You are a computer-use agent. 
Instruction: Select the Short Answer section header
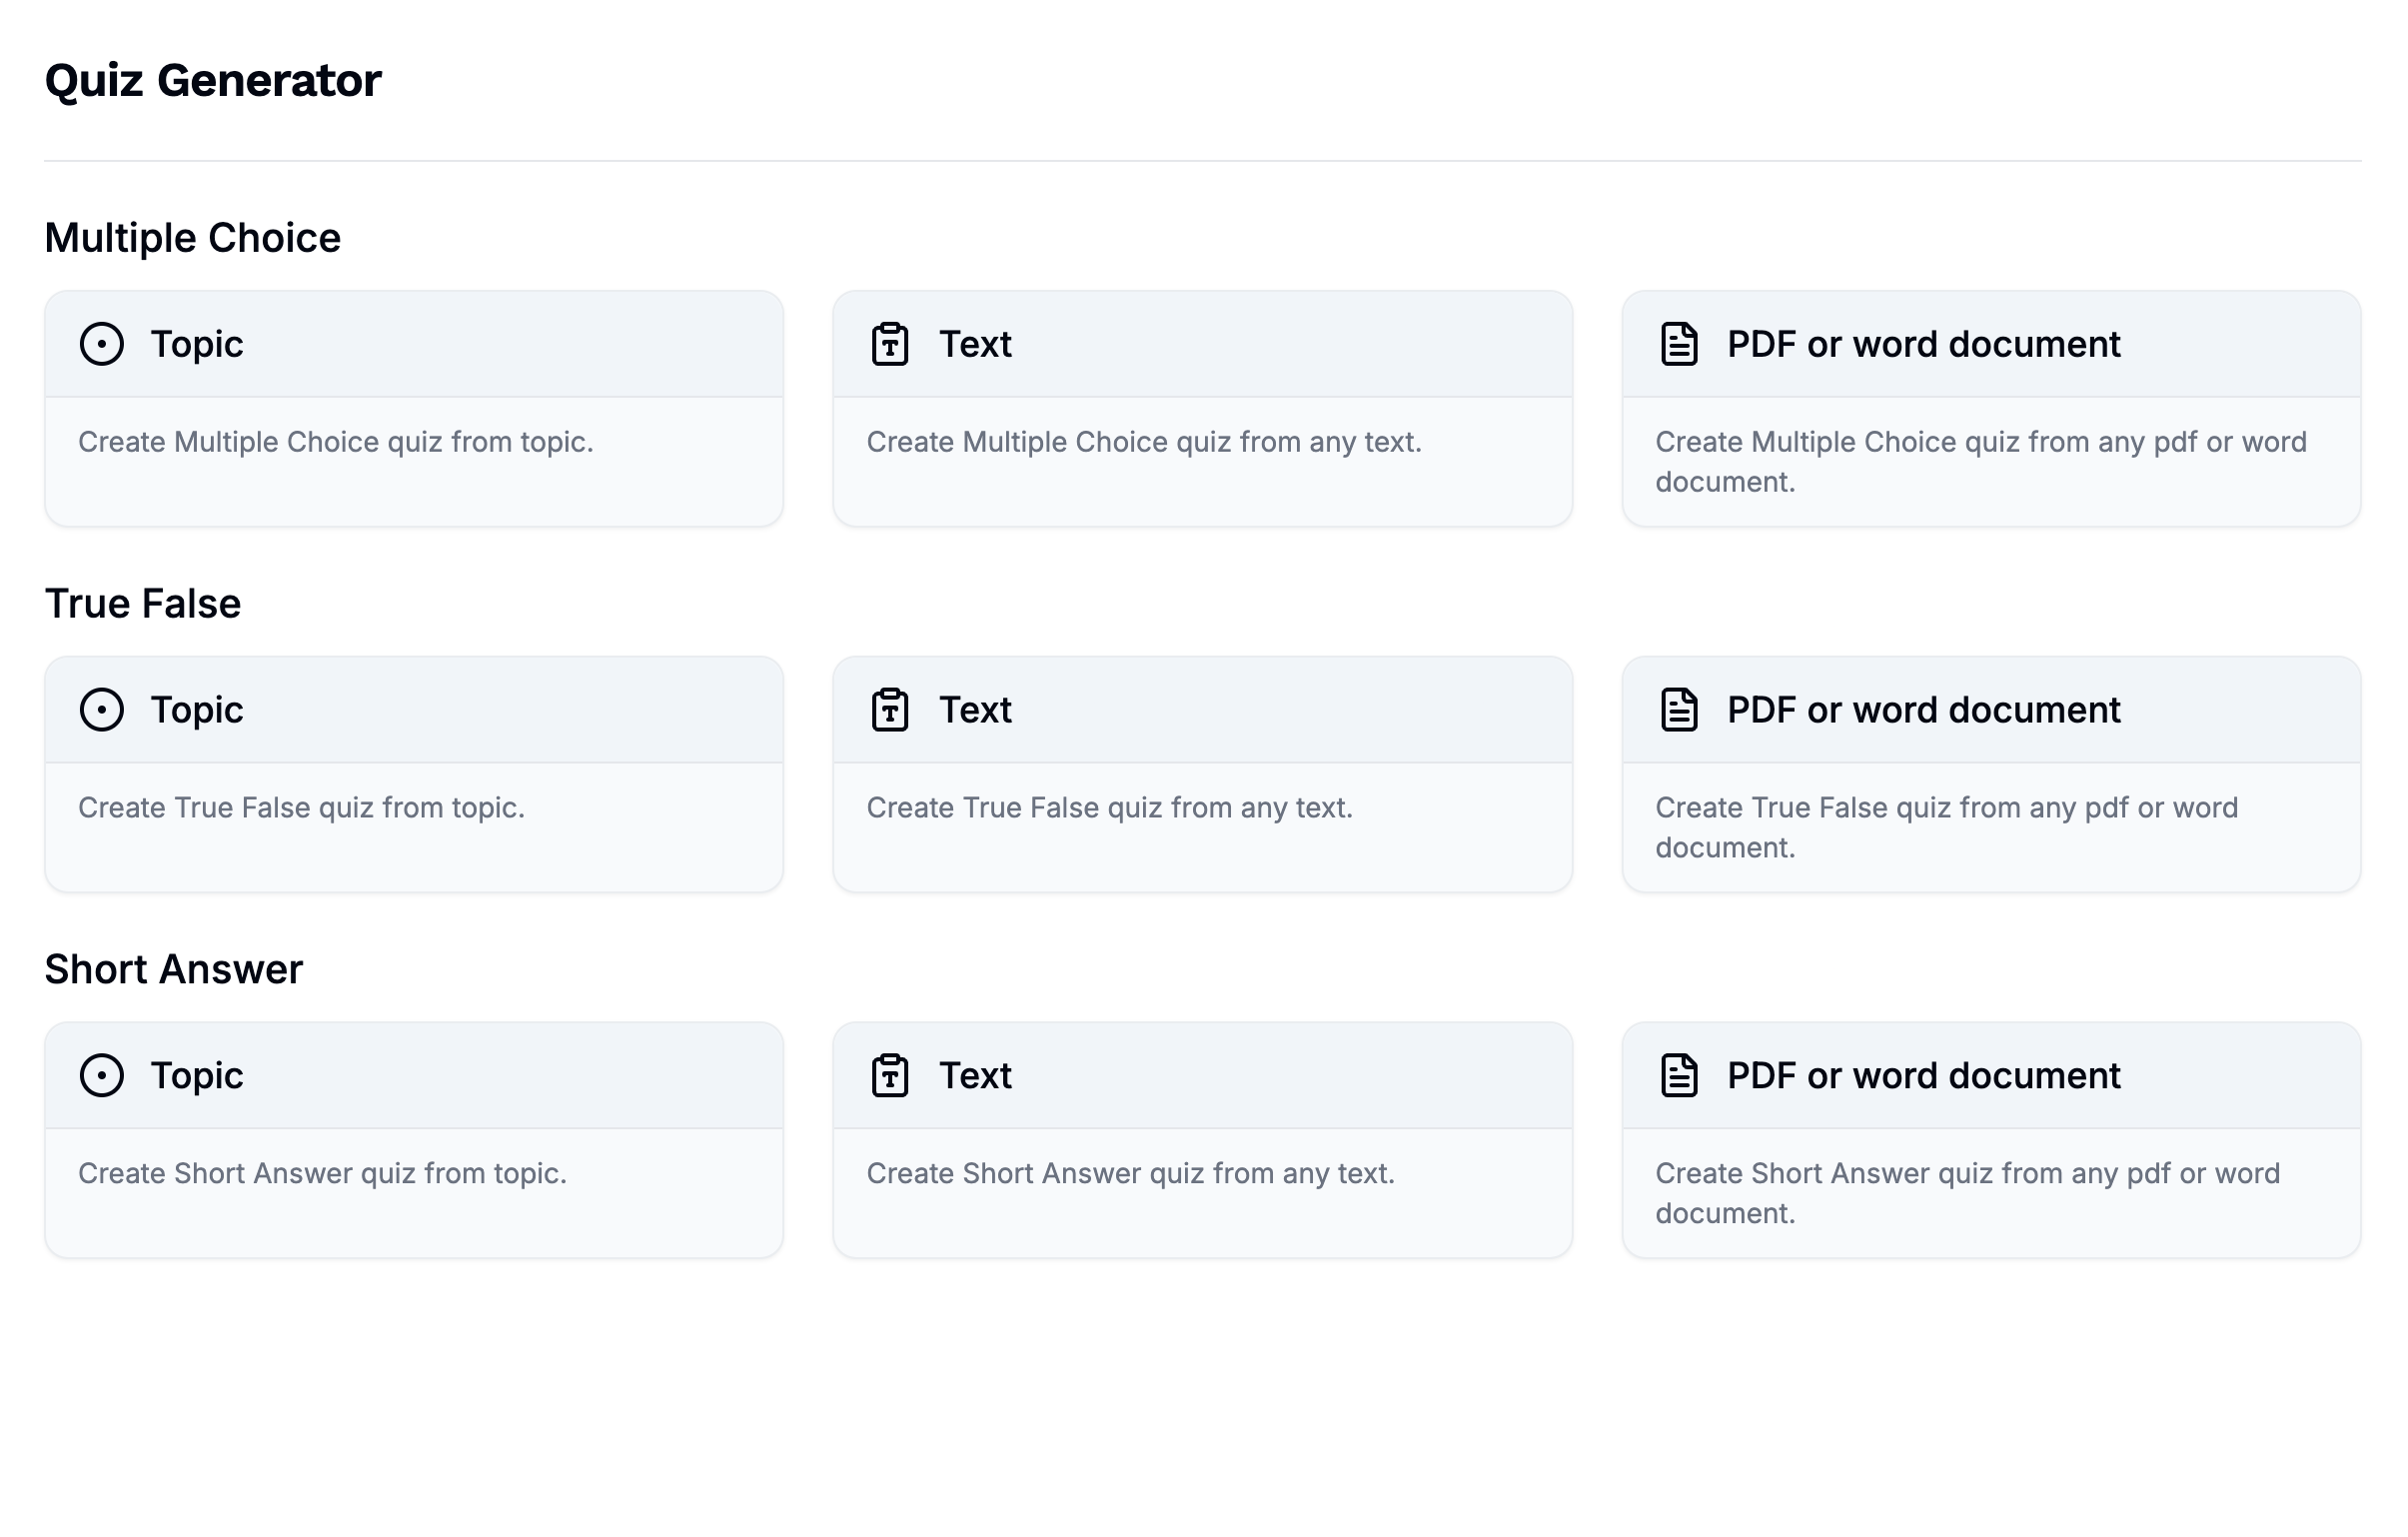pos(176,968)
